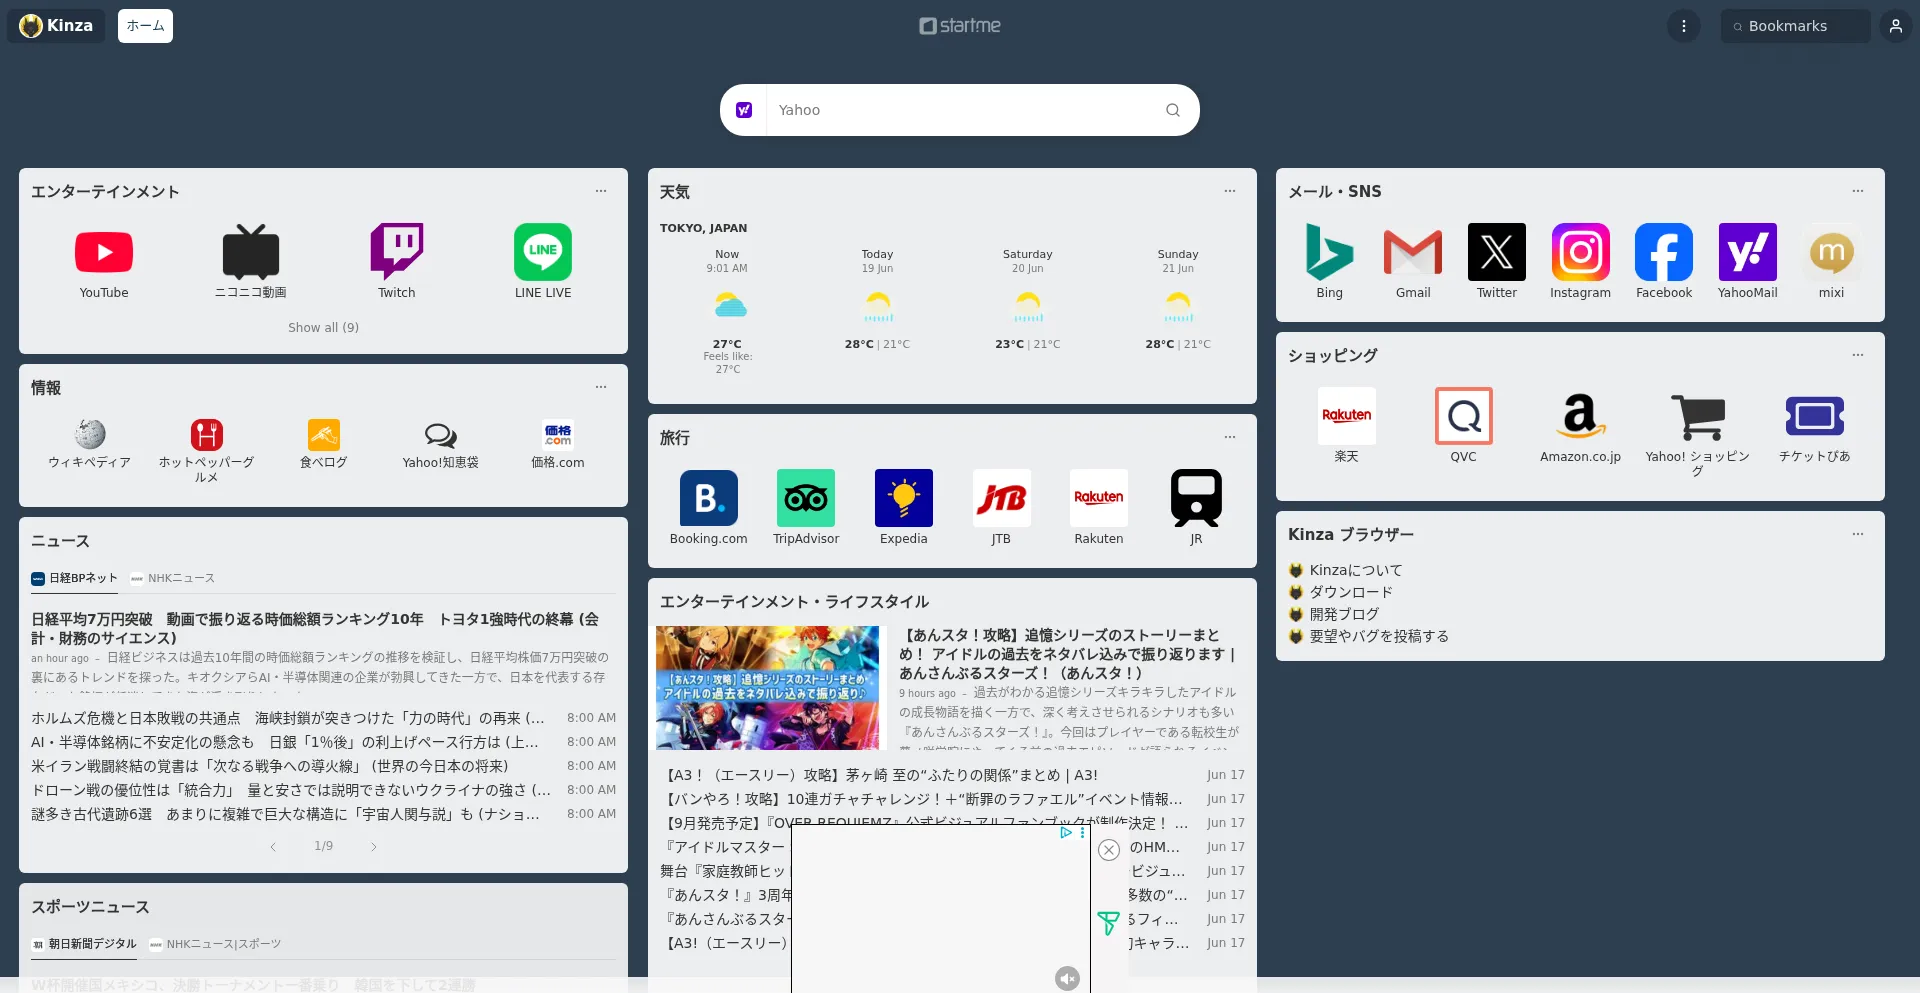Open JR train icon
The image size is (1920, 993).
(1196, 498)
